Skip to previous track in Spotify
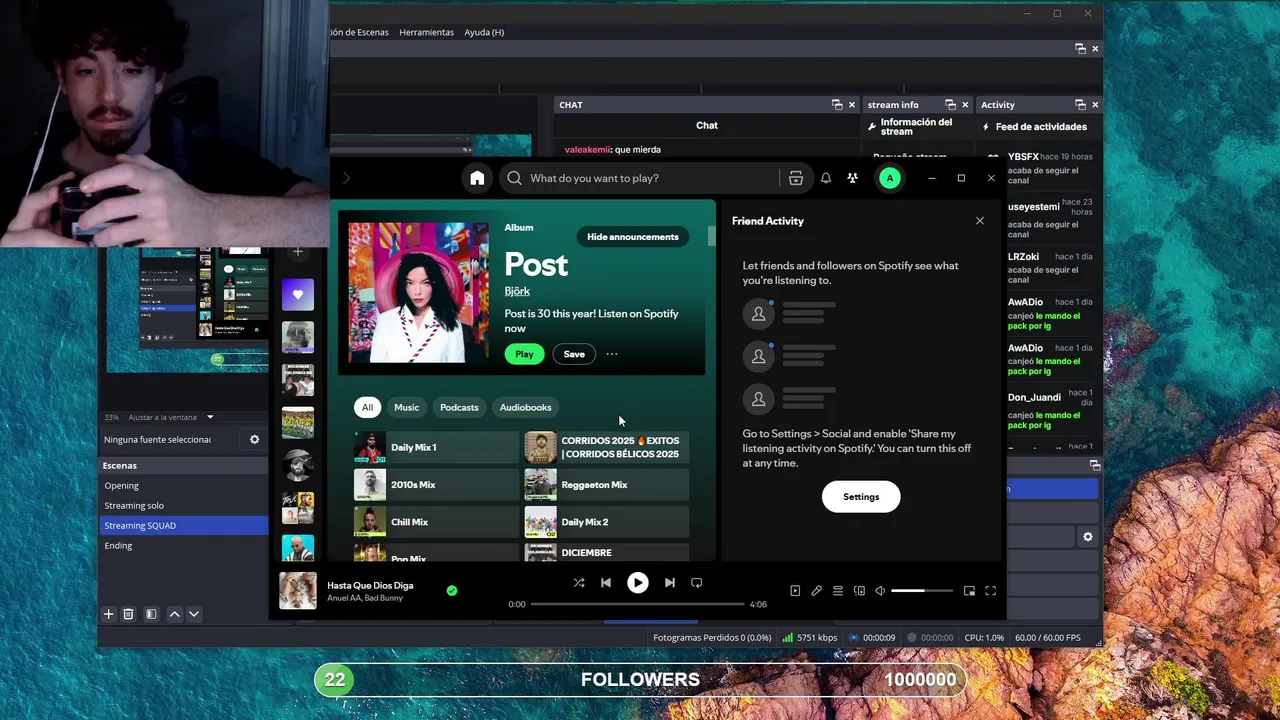This screenshot has height=720, width=1280. click(x=606, y=583)
